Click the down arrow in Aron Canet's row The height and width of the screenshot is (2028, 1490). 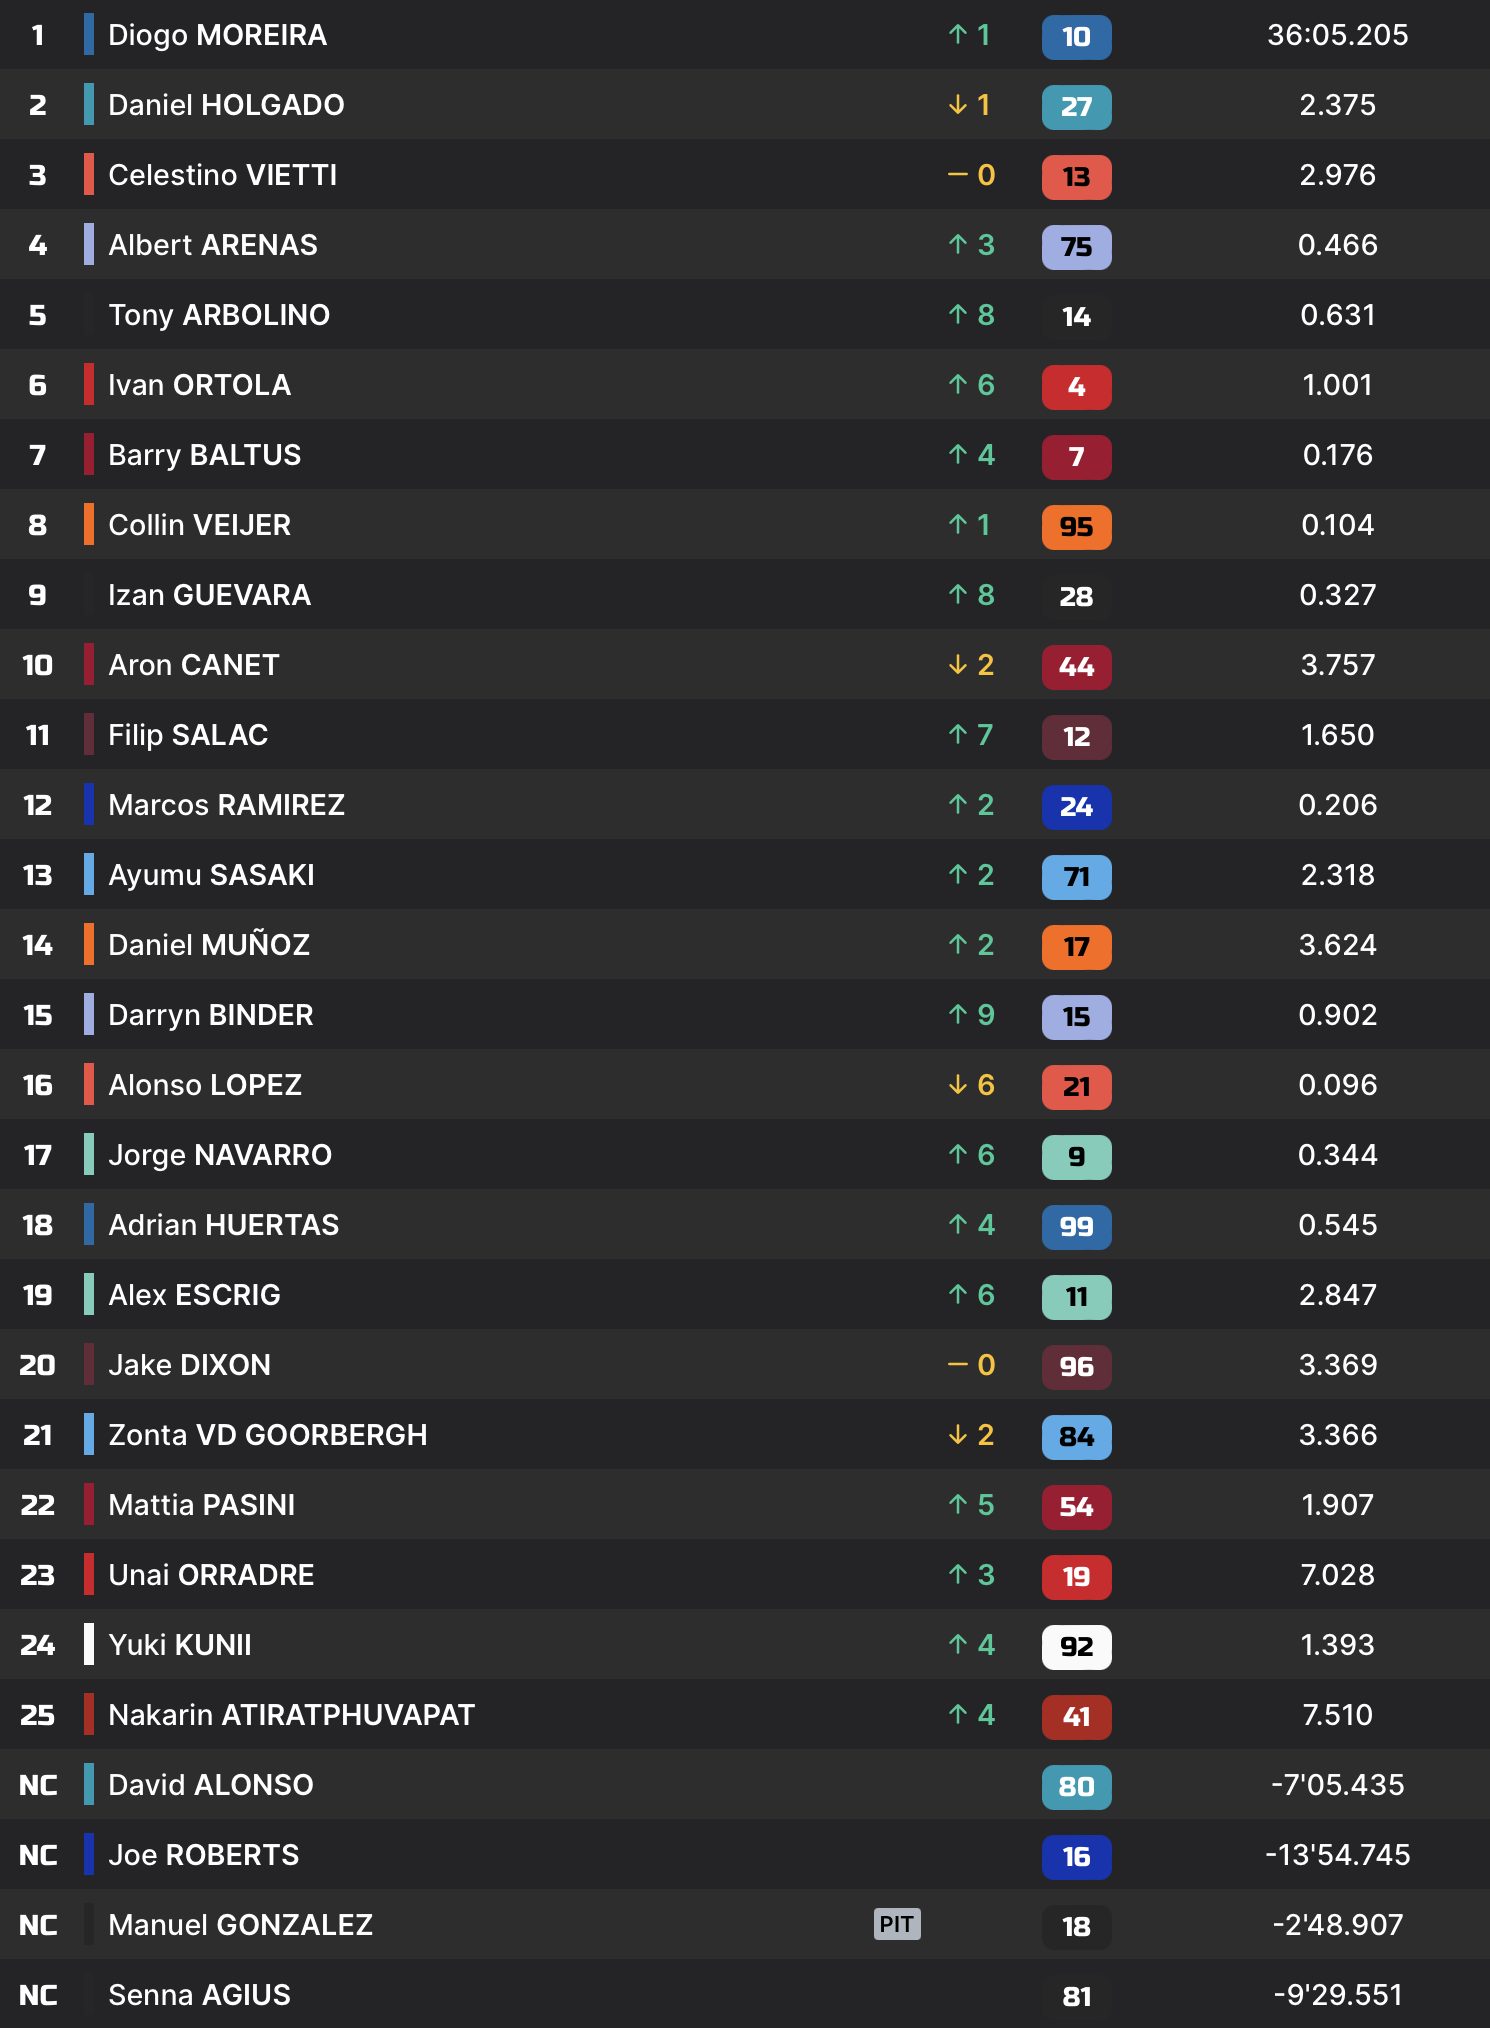(x=958, y=665)
